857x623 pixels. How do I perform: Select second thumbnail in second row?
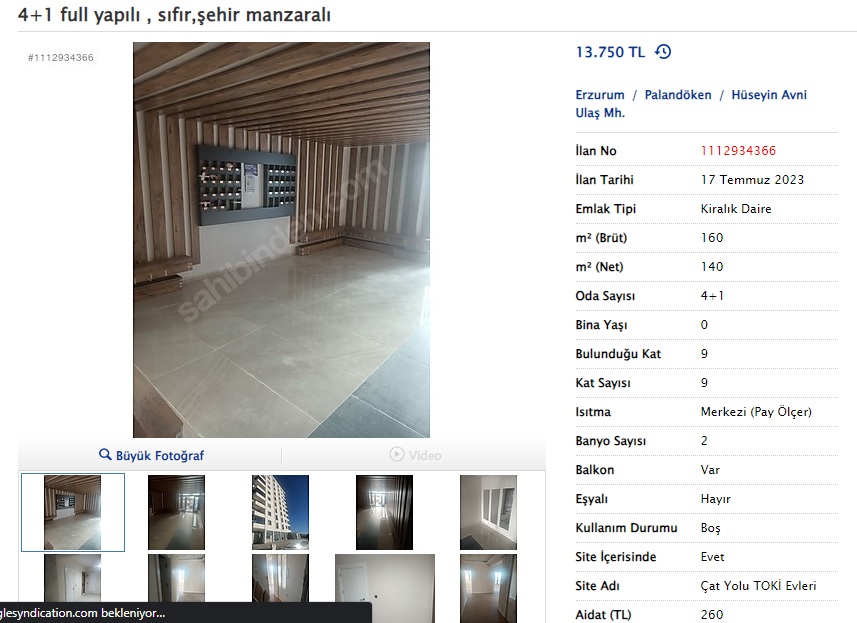click(177, 588)
